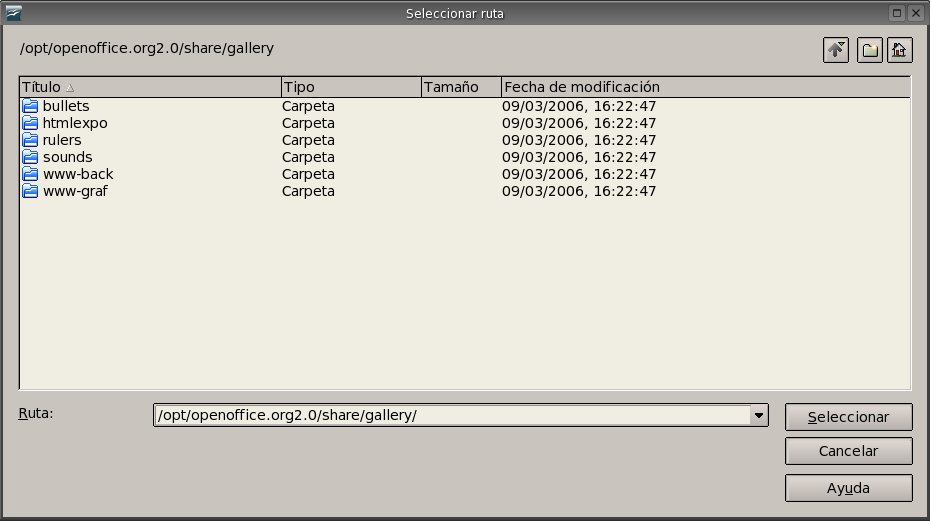Screen dimensions: 930x521
Task: Go up one directory level
Action: [836, 50]
